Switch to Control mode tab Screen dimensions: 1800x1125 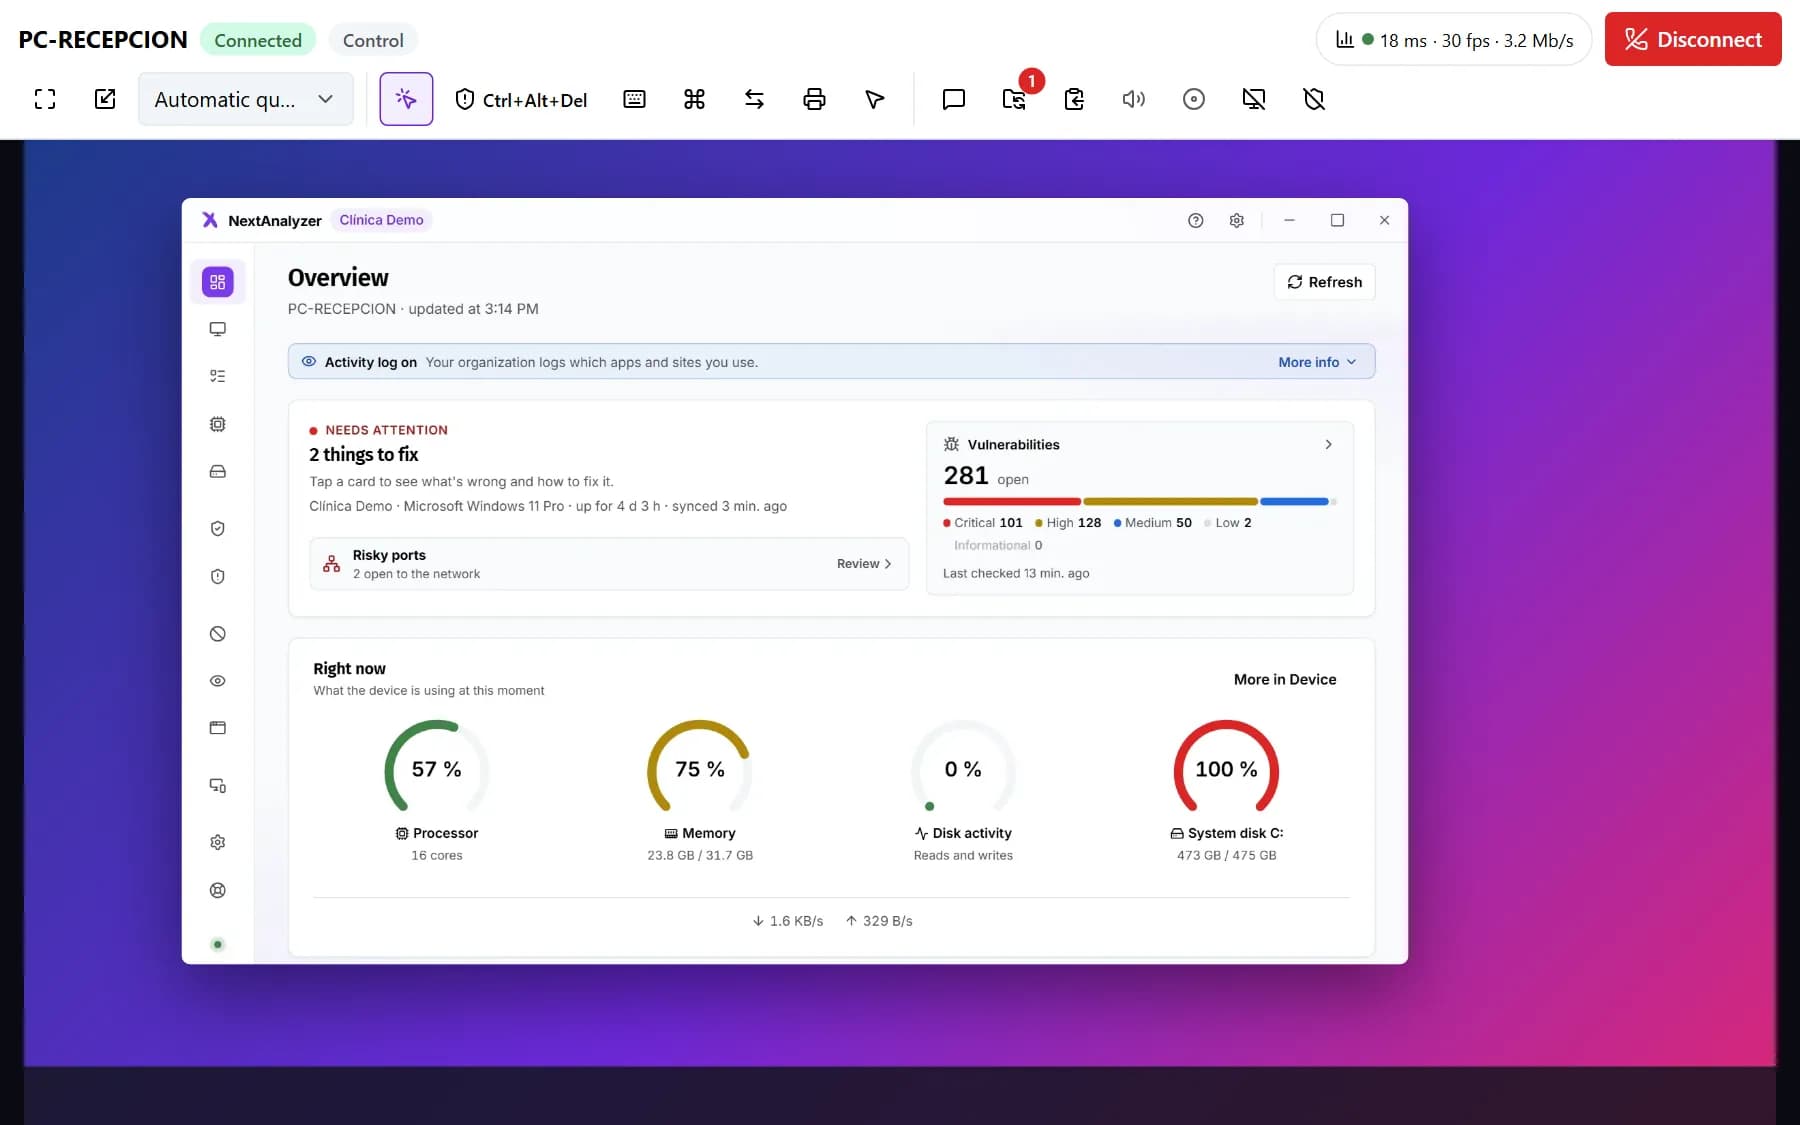click(x=373, y=40)
